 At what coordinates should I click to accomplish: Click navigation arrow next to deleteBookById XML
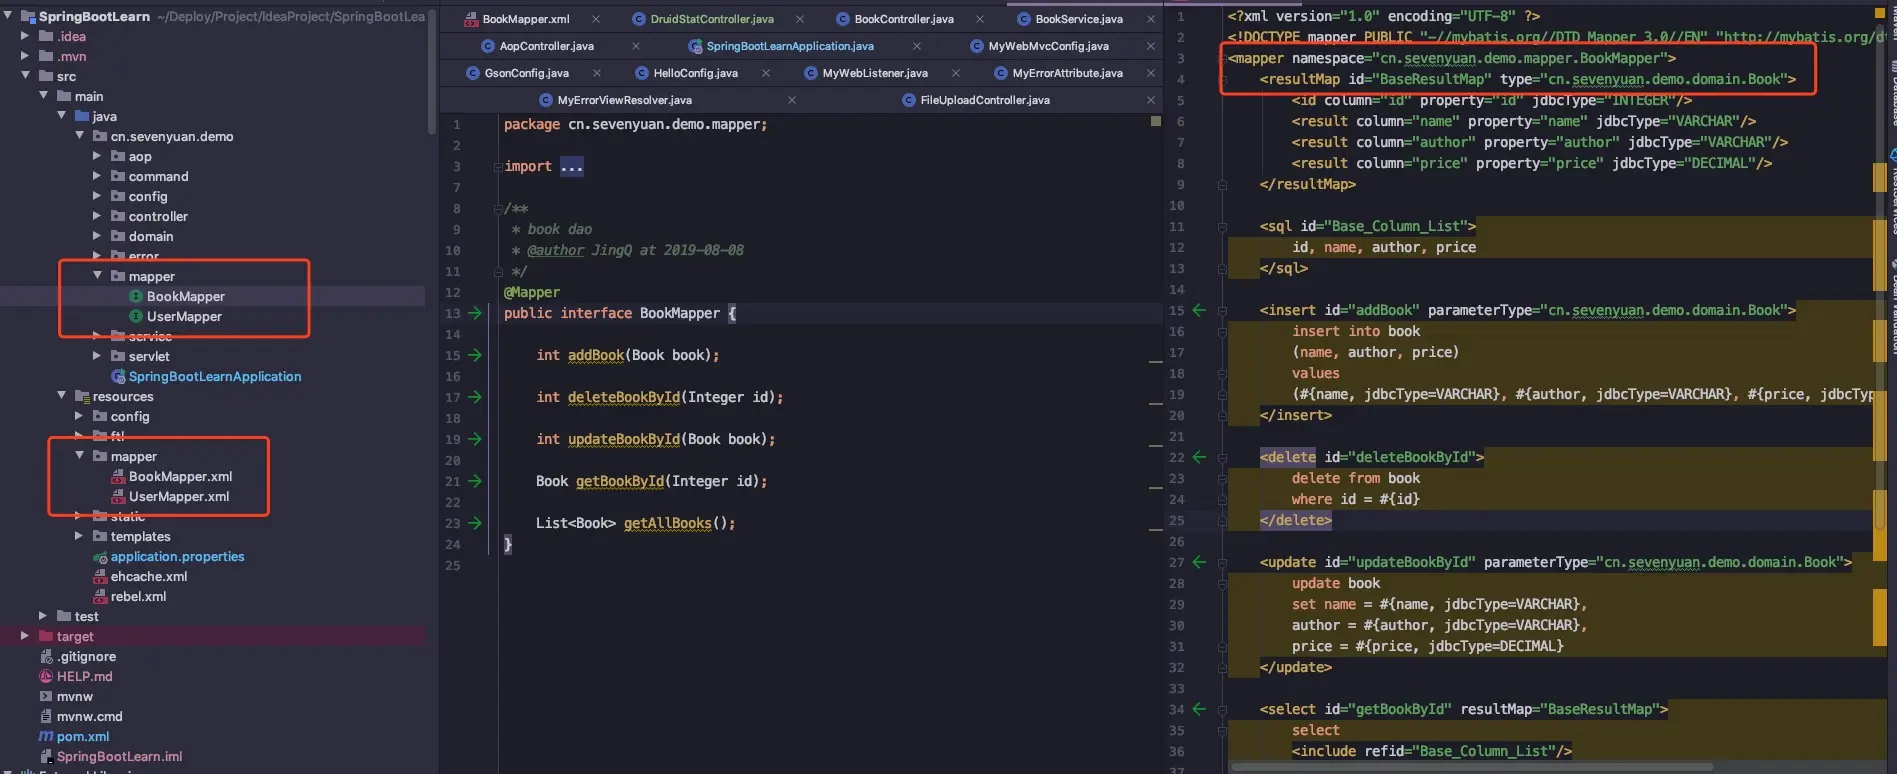tap(1199, 457)
